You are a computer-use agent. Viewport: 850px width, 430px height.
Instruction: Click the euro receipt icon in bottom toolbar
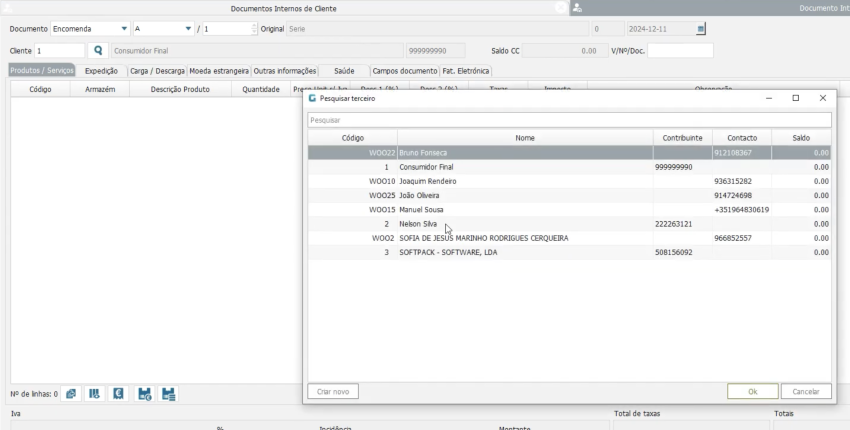tap(118, 394)
